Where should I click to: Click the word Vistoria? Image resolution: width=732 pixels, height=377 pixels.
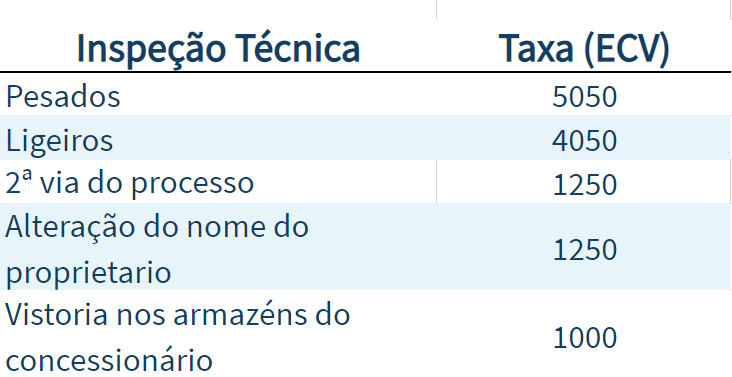click(x=56, y=314)
